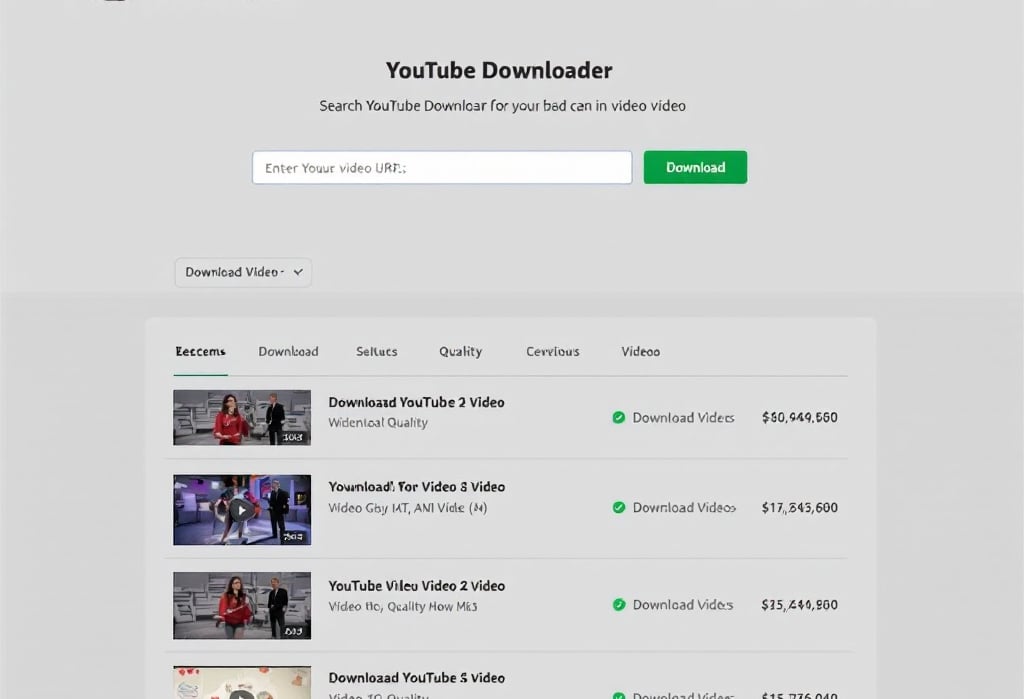Viewport: 1024px width, 699px height.
Task: Click Download Videos link in the Video 8 row
Action: click(684, 508)
